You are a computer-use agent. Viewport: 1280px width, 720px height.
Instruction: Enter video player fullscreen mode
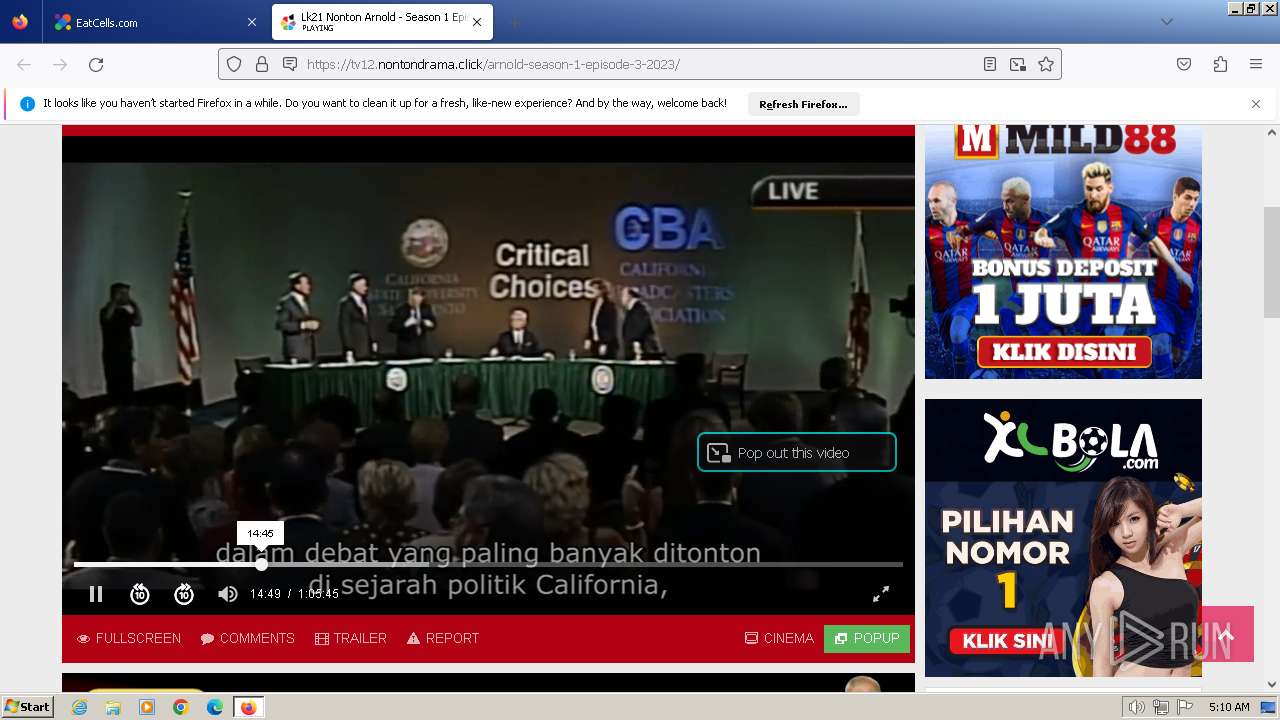881,594
